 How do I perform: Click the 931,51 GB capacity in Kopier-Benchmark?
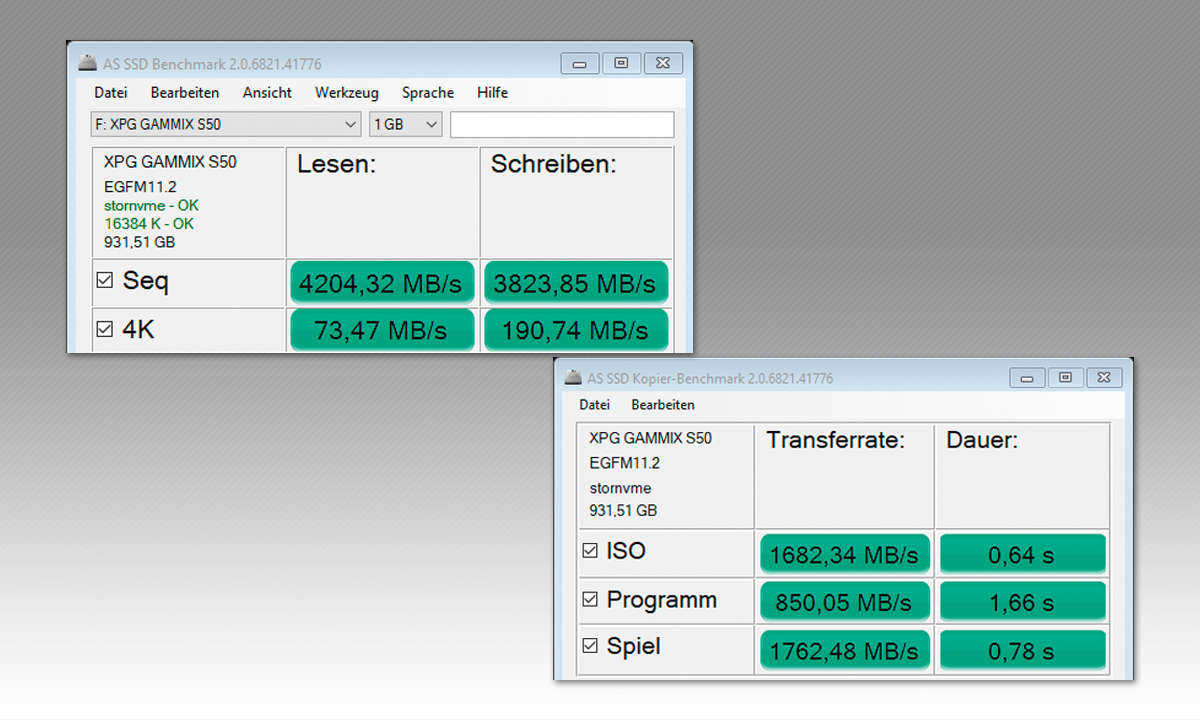tap(623, 510)
